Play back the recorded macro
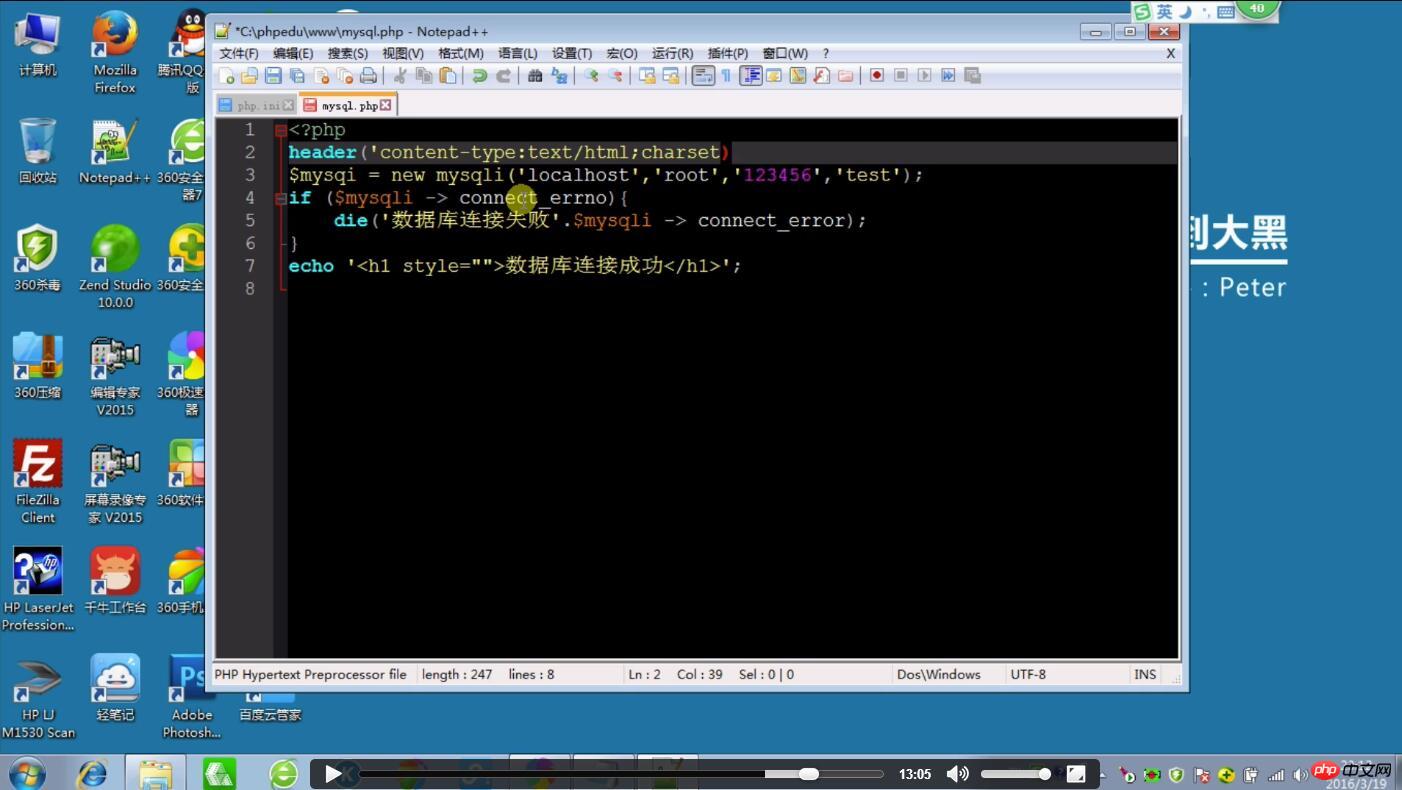 (925, 75)
